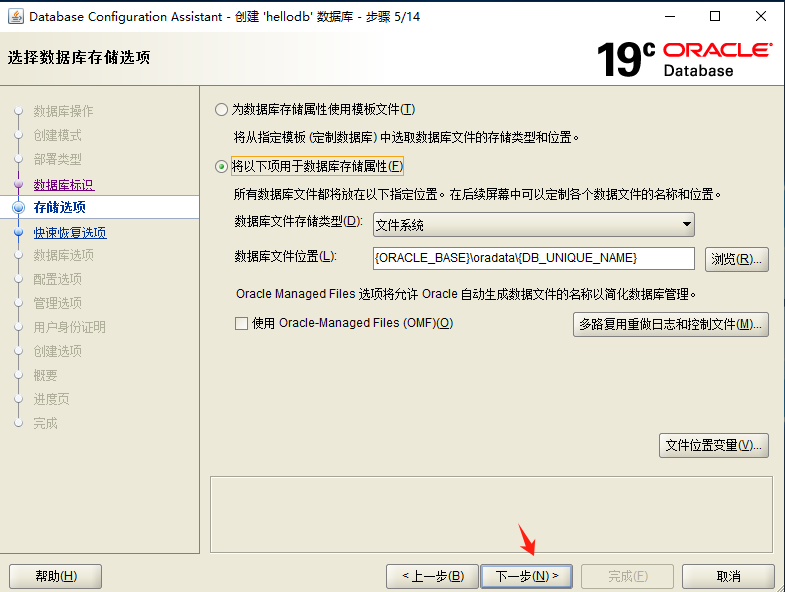Click the 完成 step label in sidebar
The image size is (785, 592).
tap(46, 423)
